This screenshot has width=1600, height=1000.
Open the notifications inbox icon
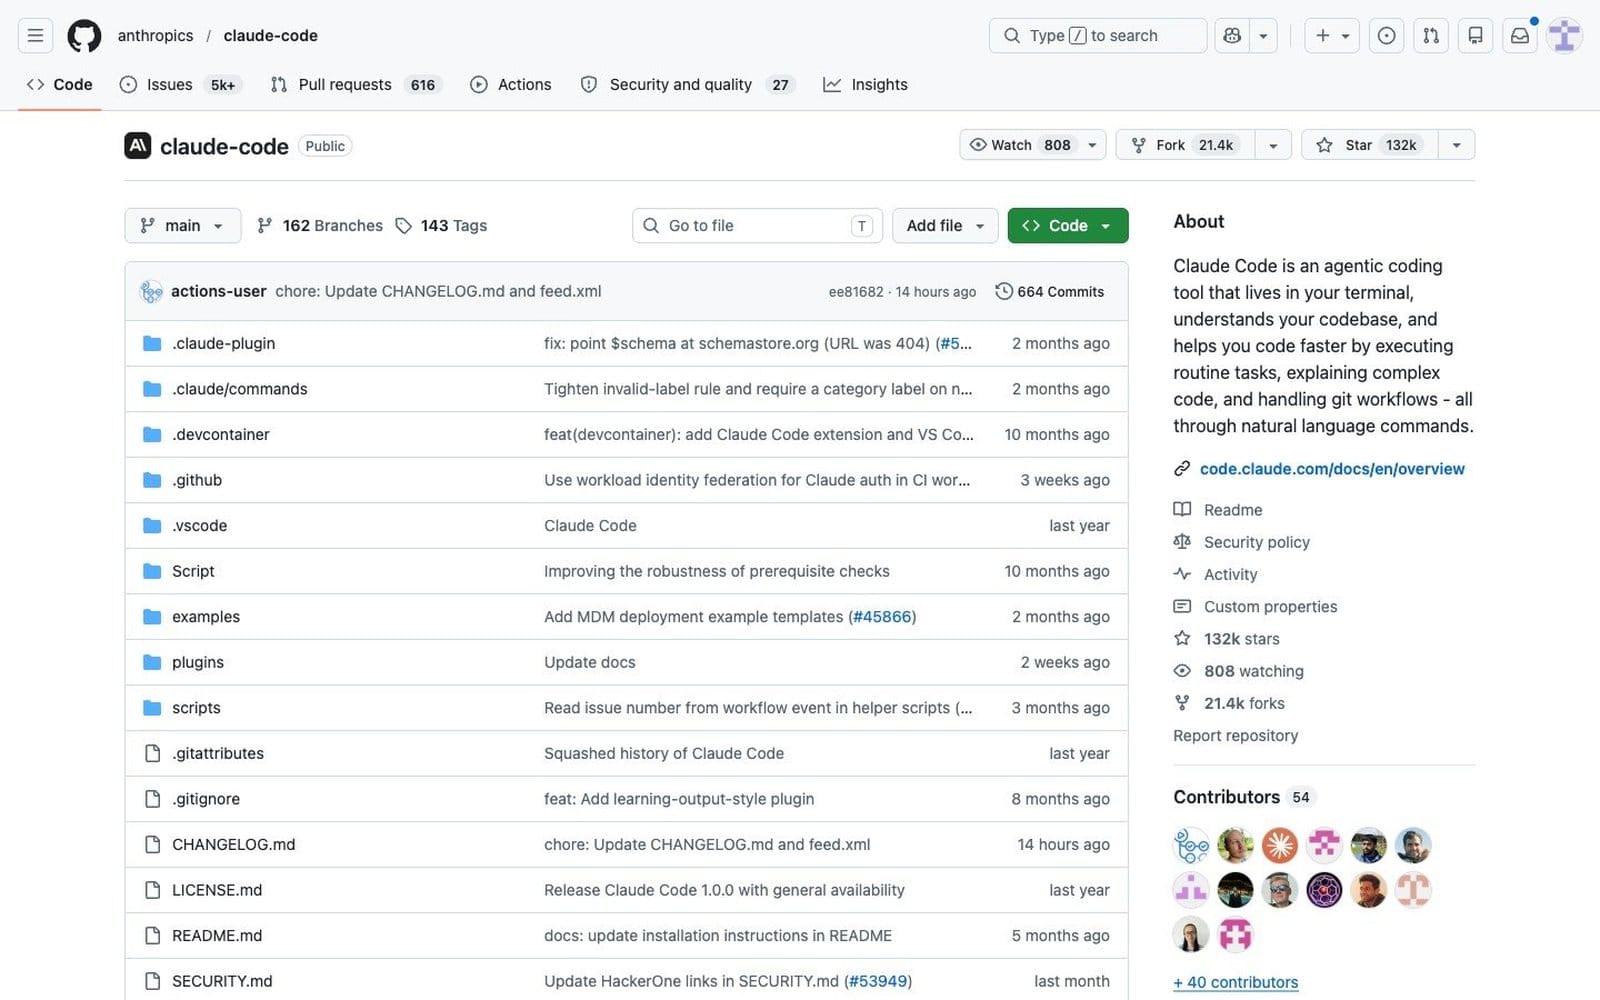point(1520,36)
